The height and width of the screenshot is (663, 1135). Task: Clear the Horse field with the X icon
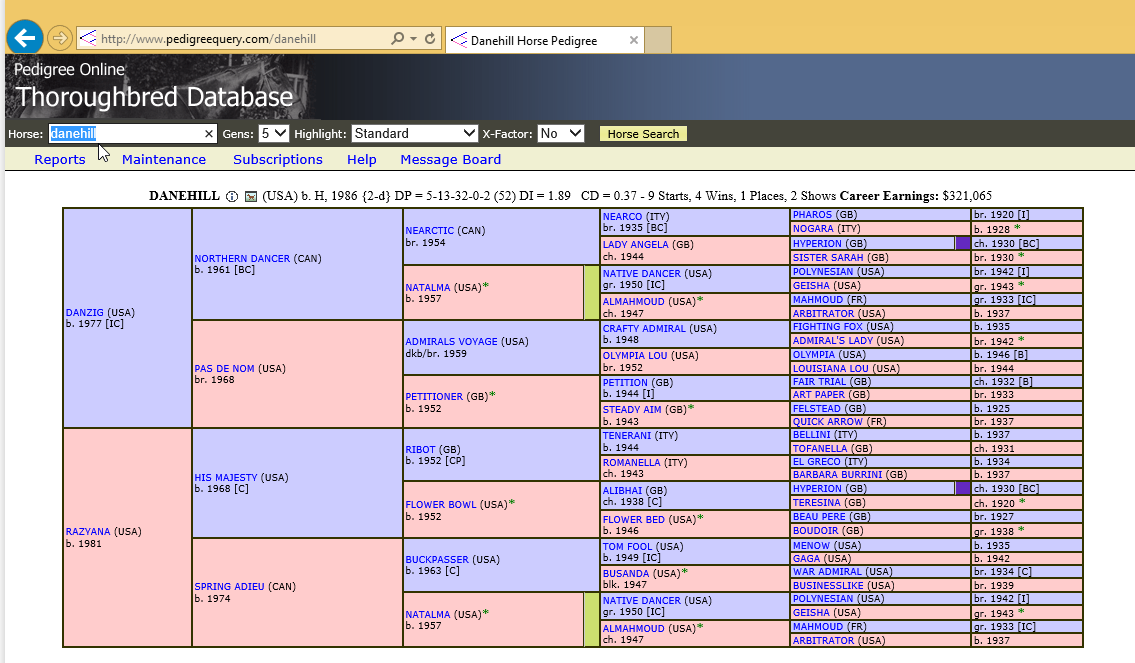click(x=209, y=134)
